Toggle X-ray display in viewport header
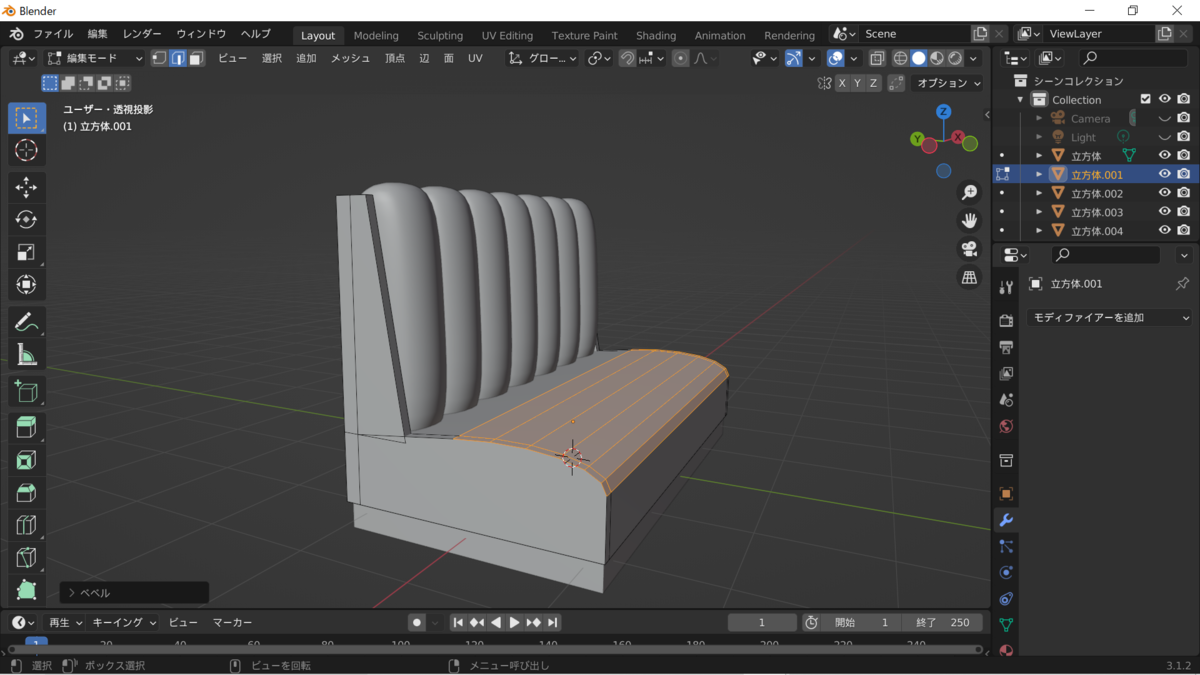Image resolution: width=1200 pixels, height=675 pixels. pyautogui.click(x=877, y=58)
